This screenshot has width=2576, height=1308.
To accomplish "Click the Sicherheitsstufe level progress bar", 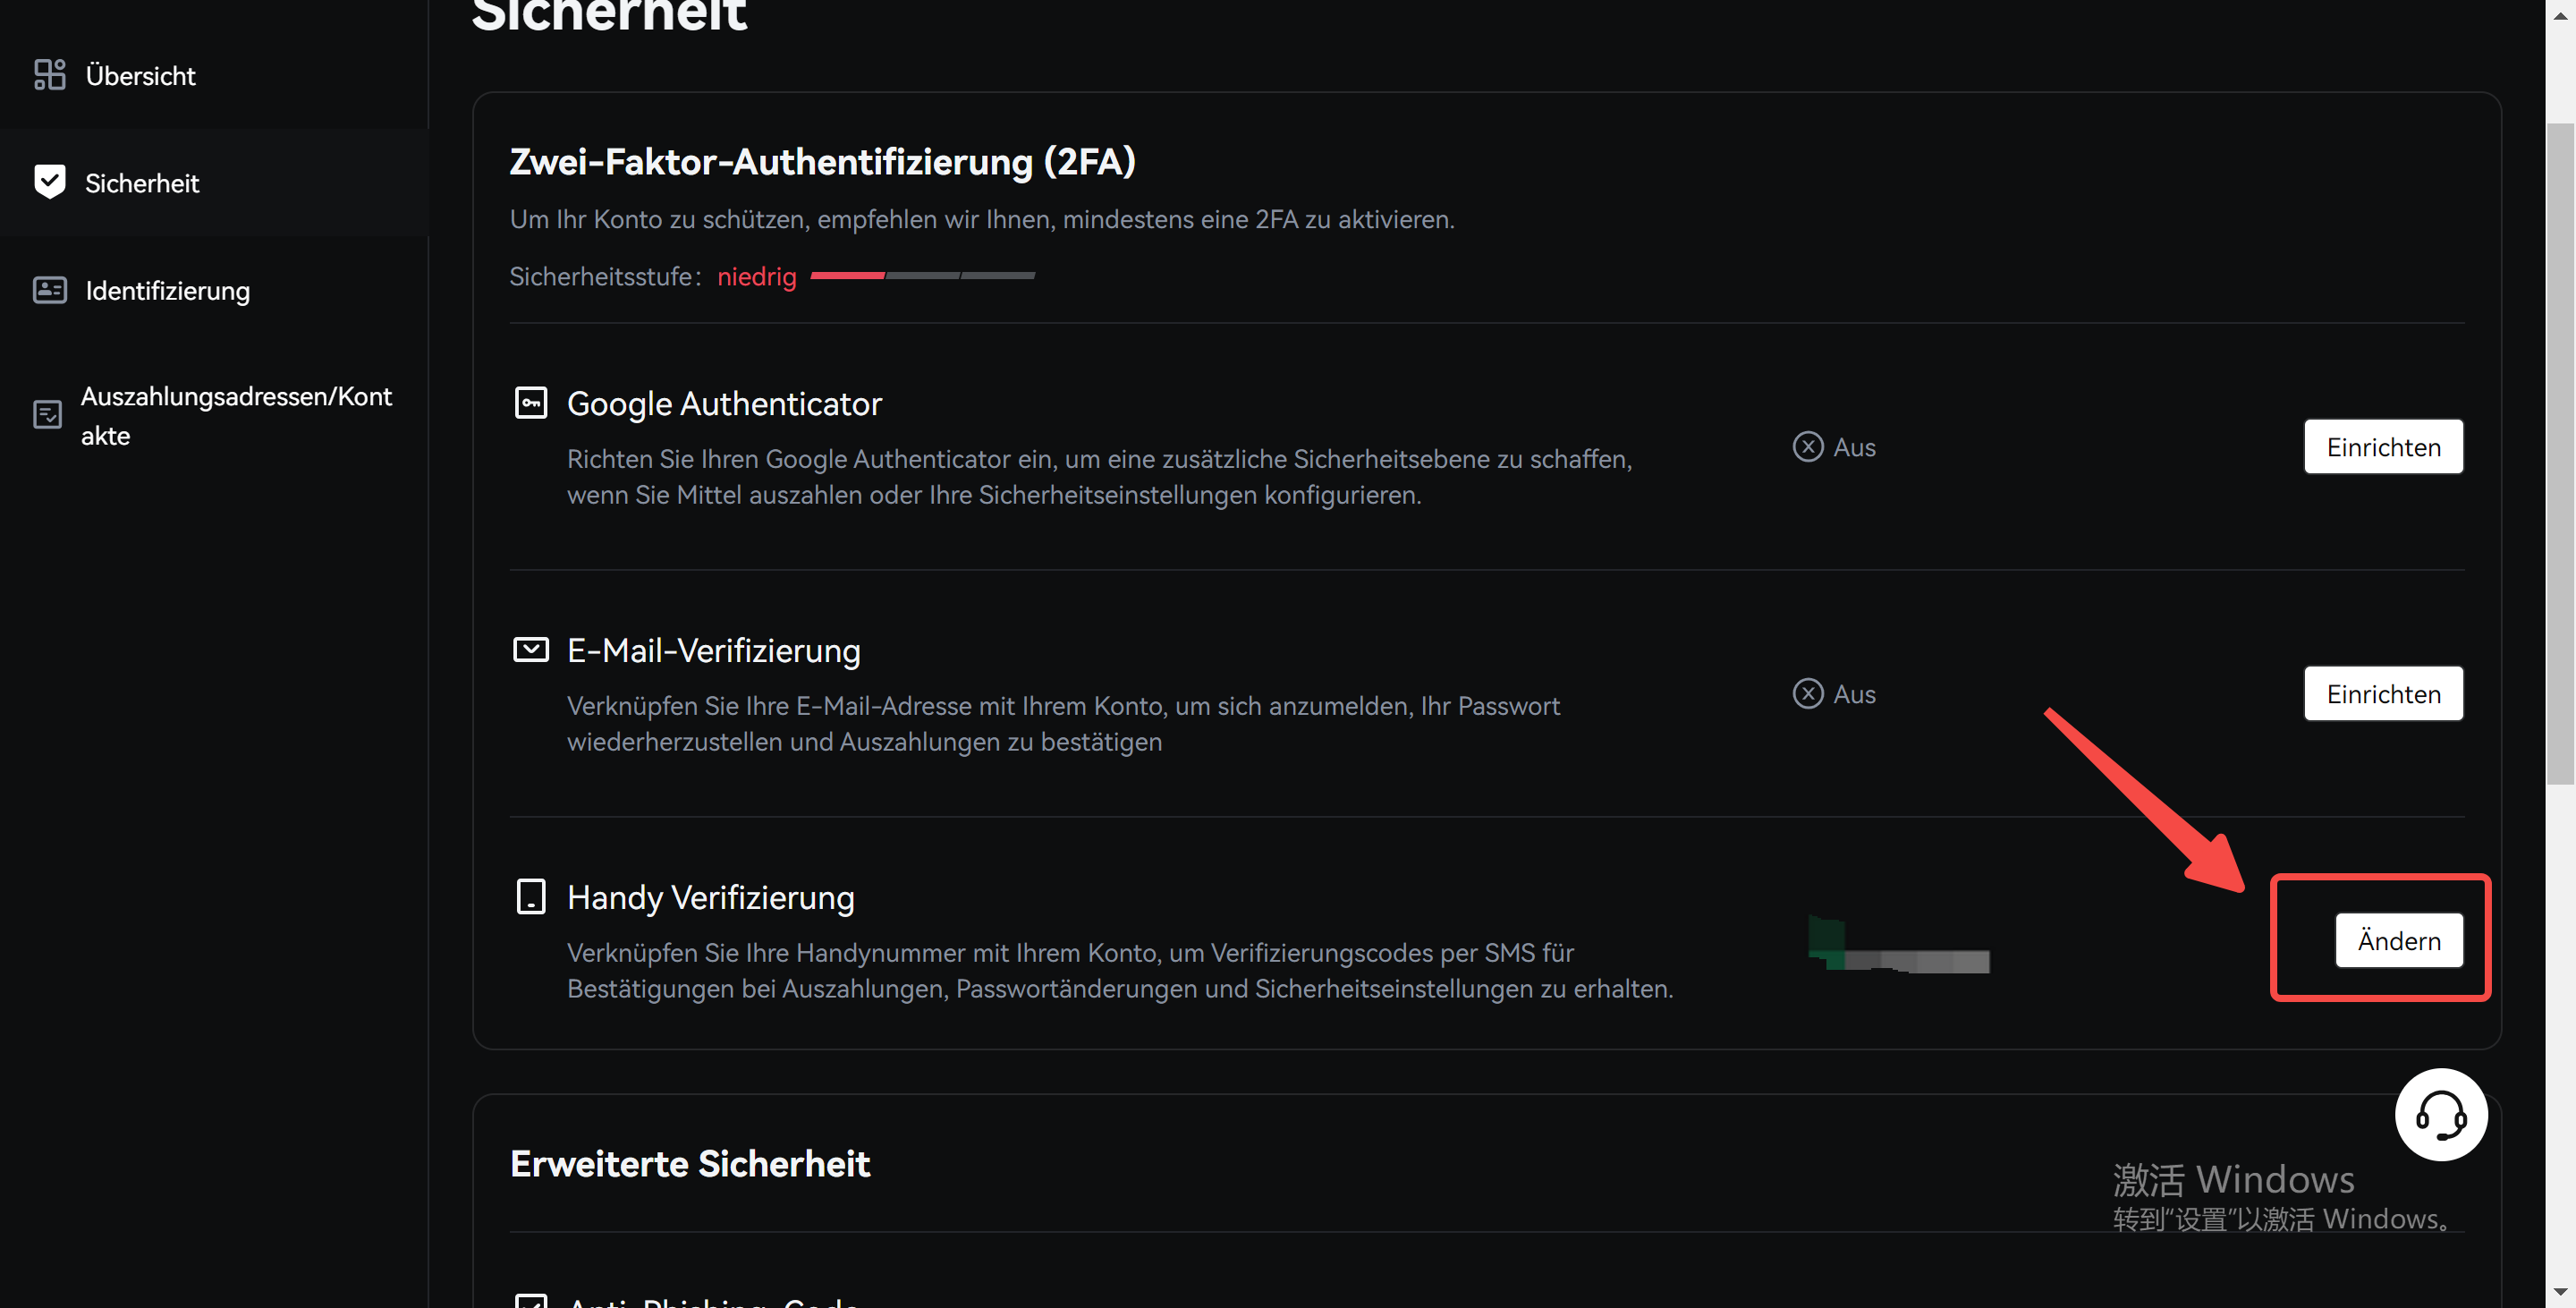I will (922, 275).
